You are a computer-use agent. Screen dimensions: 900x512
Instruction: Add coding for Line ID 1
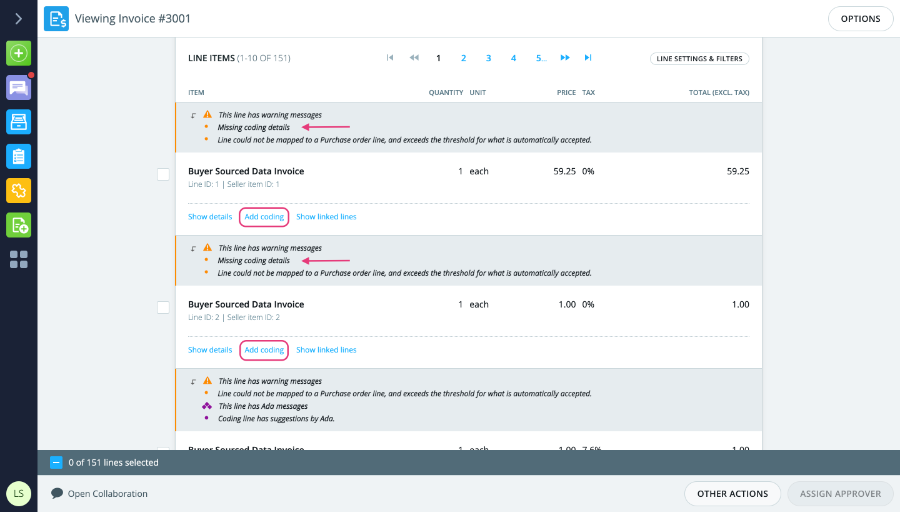click(264, 217)
